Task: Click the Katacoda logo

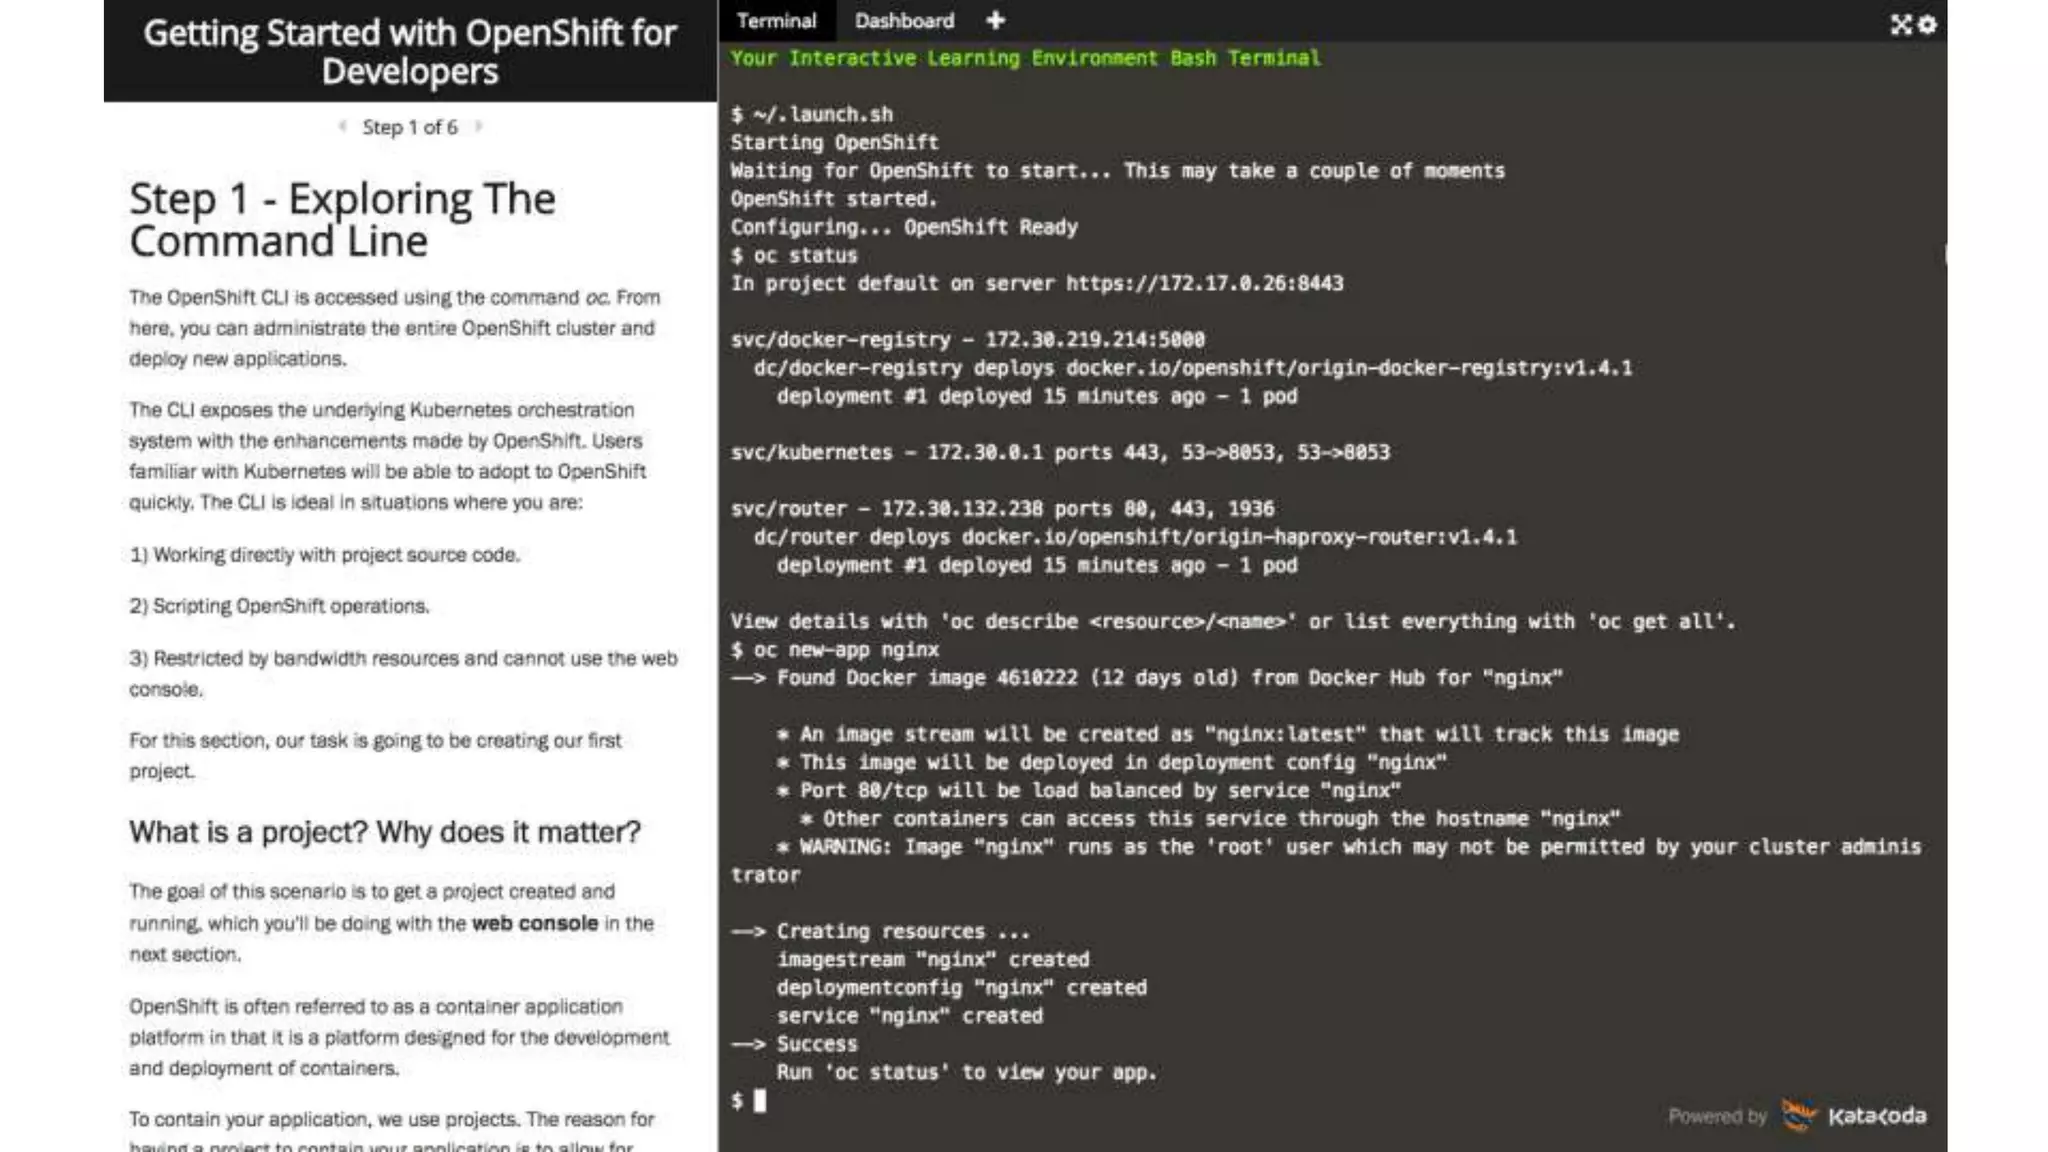Action: click(1855, 1116)
